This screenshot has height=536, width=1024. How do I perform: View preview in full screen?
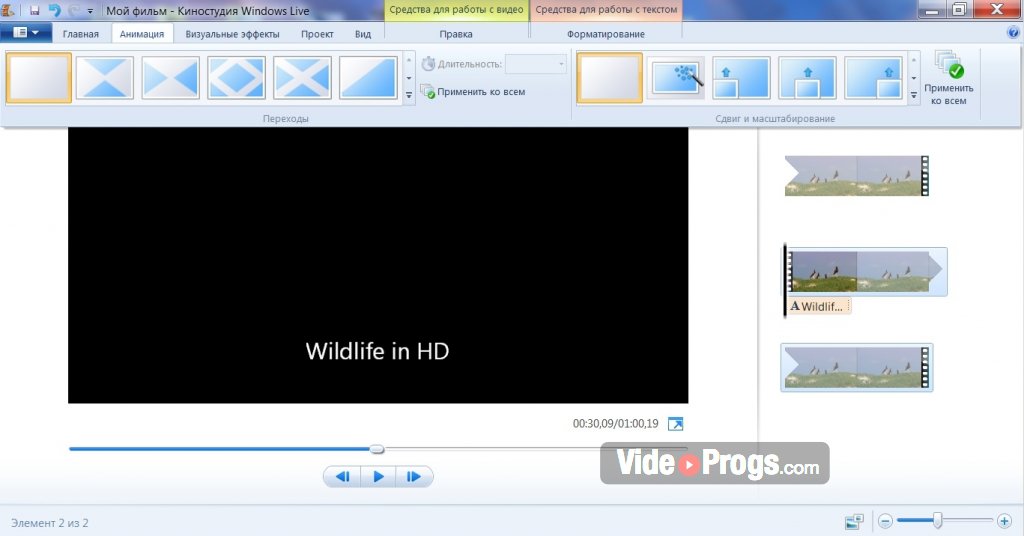pyautogui.click(x=675, y=424)
